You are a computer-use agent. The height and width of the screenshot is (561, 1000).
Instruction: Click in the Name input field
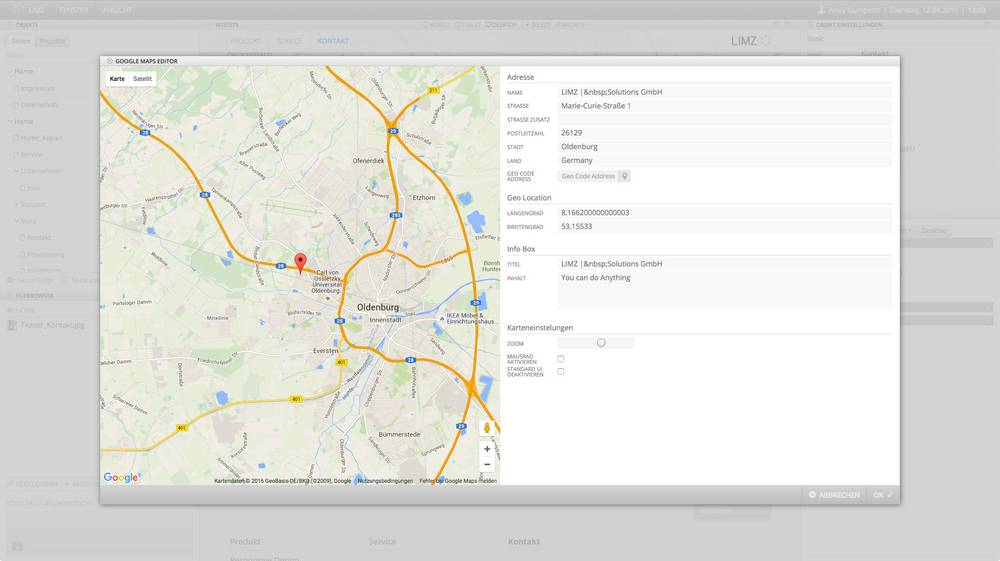tap(725, 92)
